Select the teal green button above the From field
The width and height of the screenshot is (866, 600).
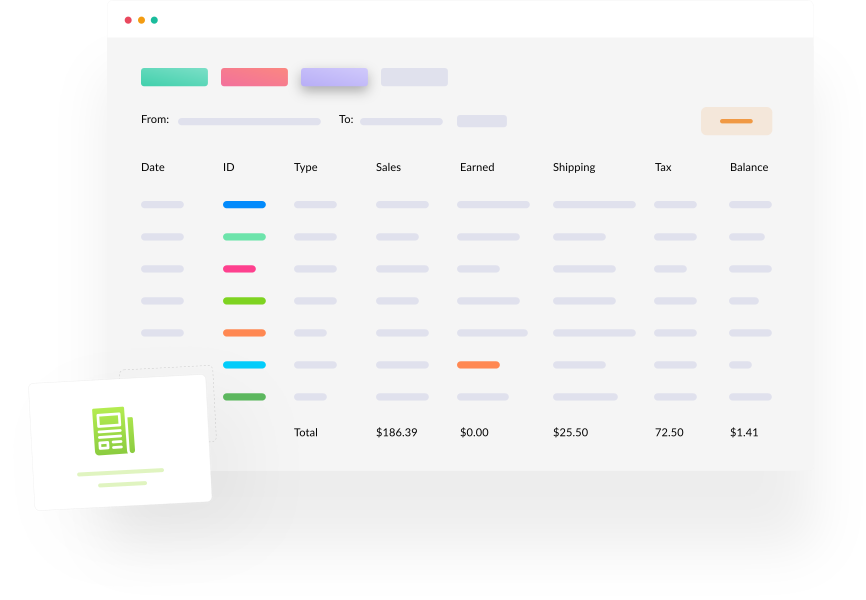(175, 77)
